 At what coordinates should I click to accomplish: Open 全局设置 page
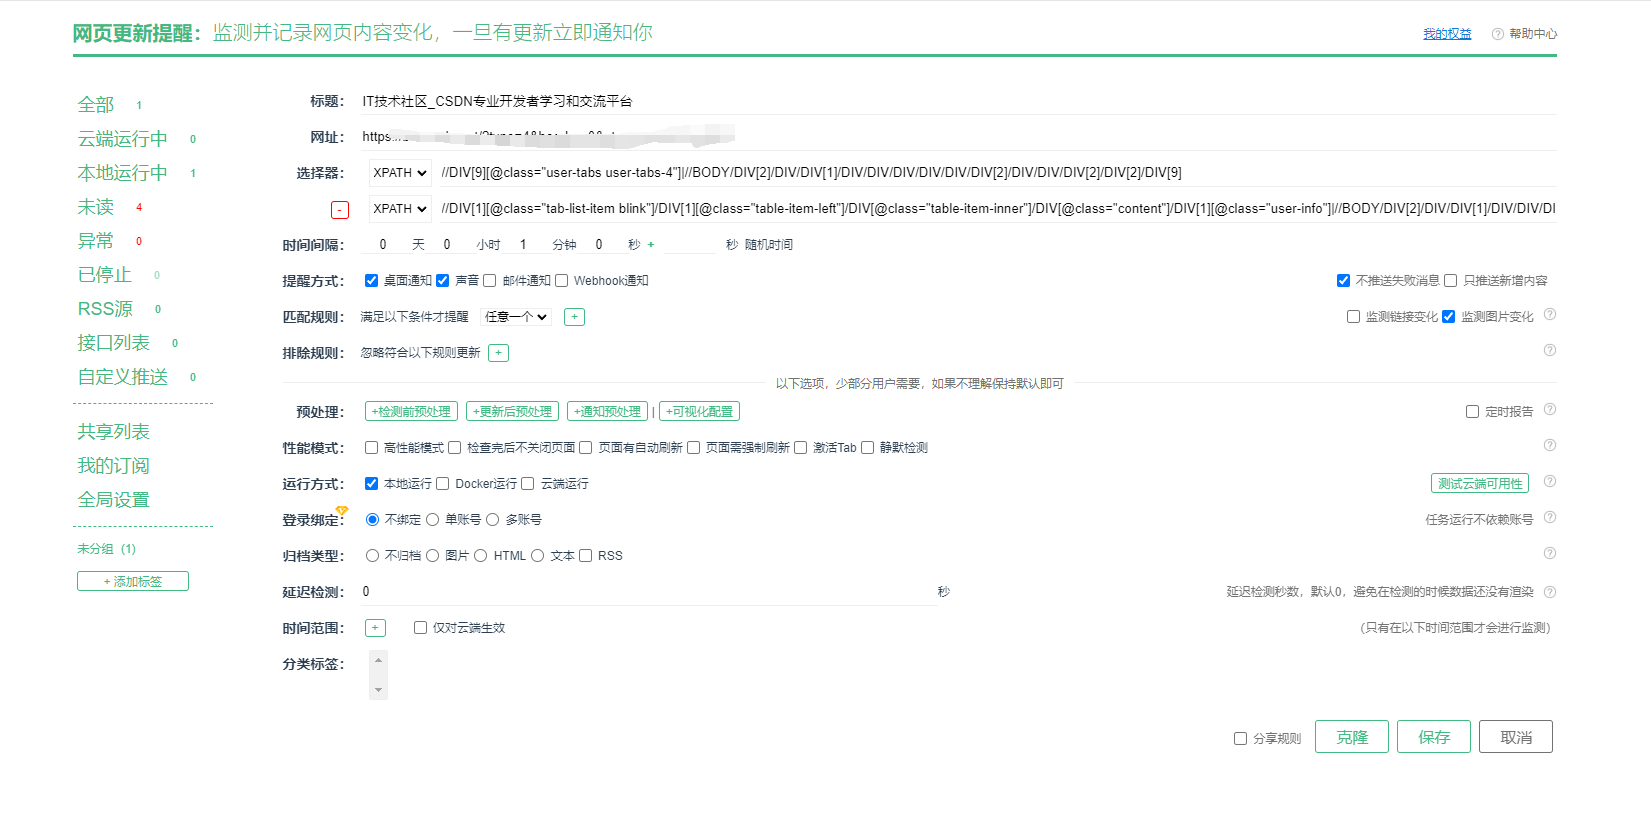click(114, 500)
